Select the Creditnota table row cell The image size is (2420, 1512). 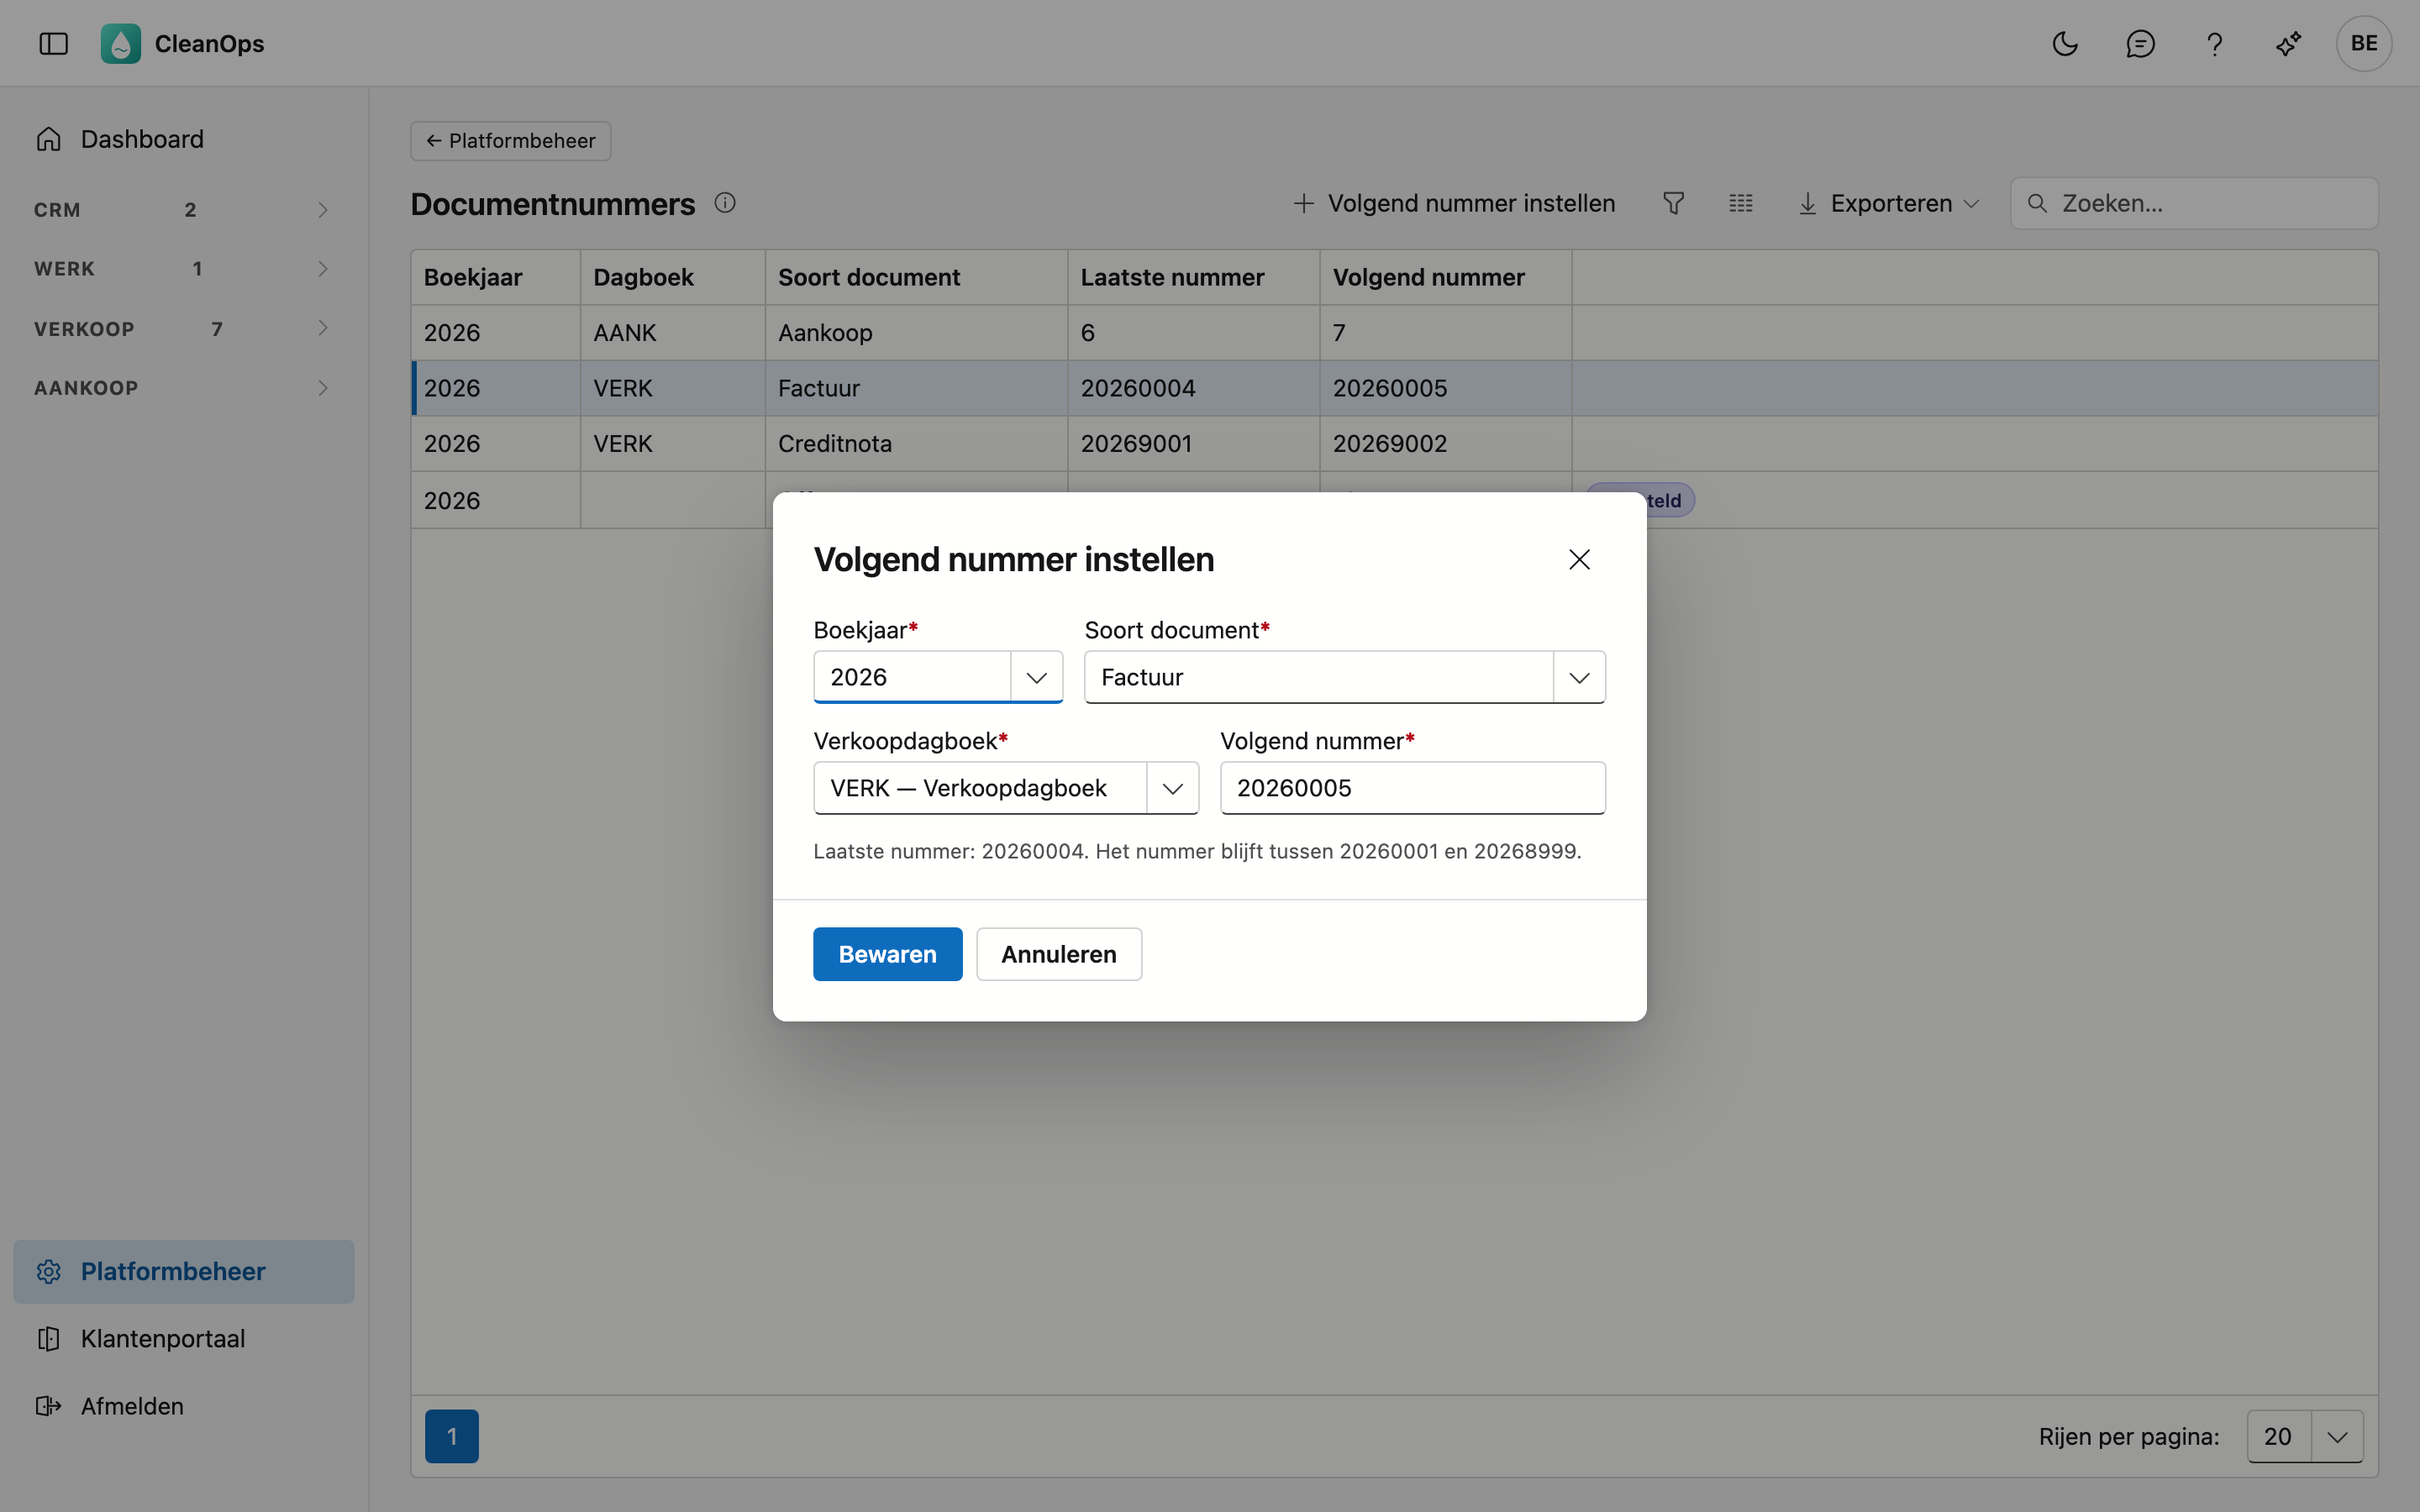pos(916,443)
